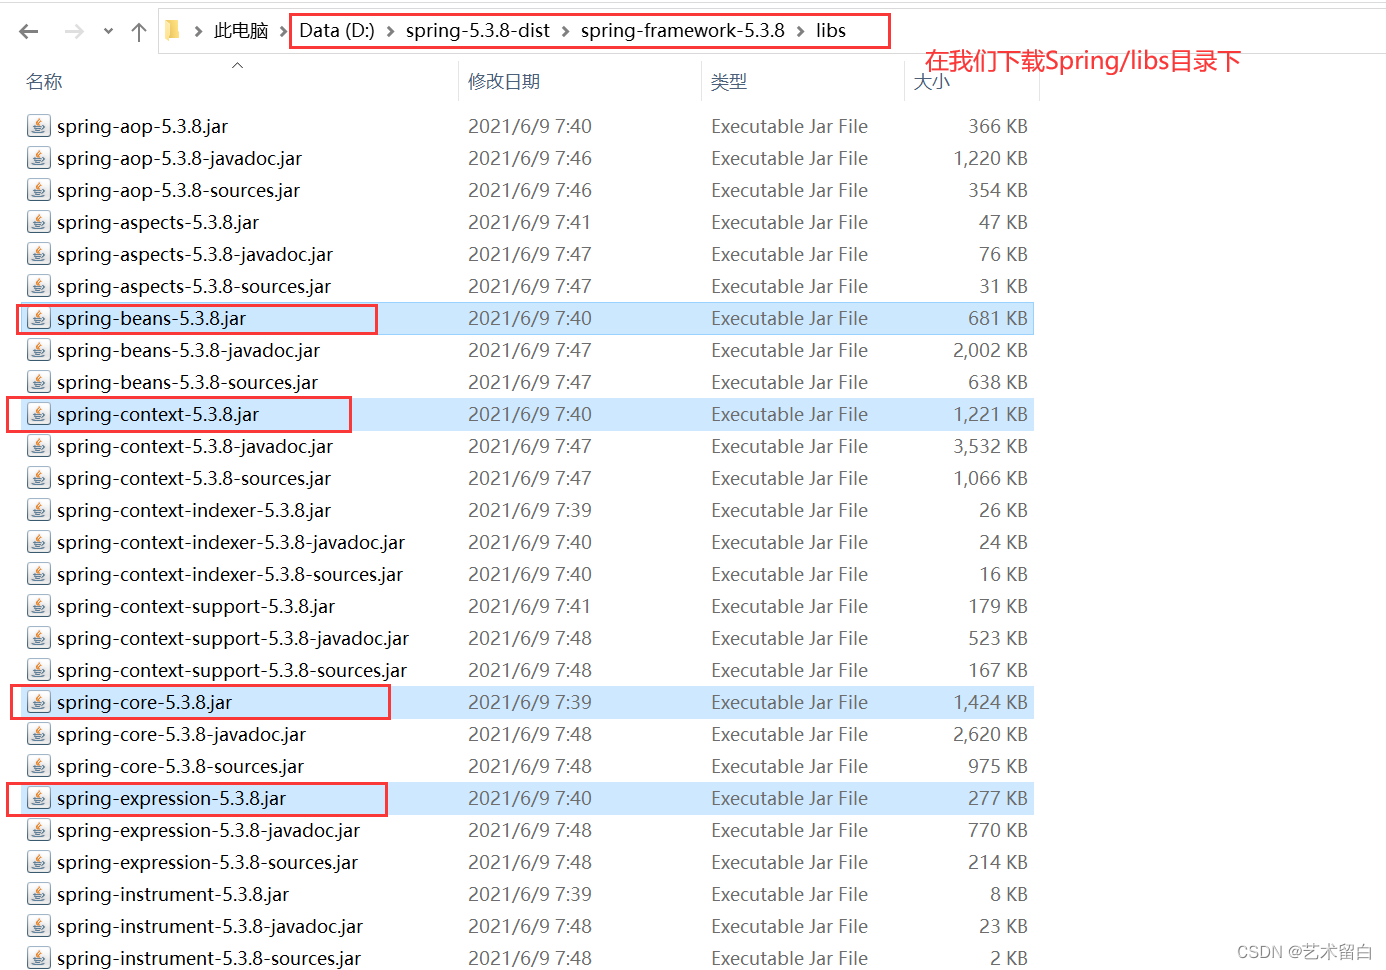Click type cell of spring-expression-5.3.8.jar row

coord(789,798)
